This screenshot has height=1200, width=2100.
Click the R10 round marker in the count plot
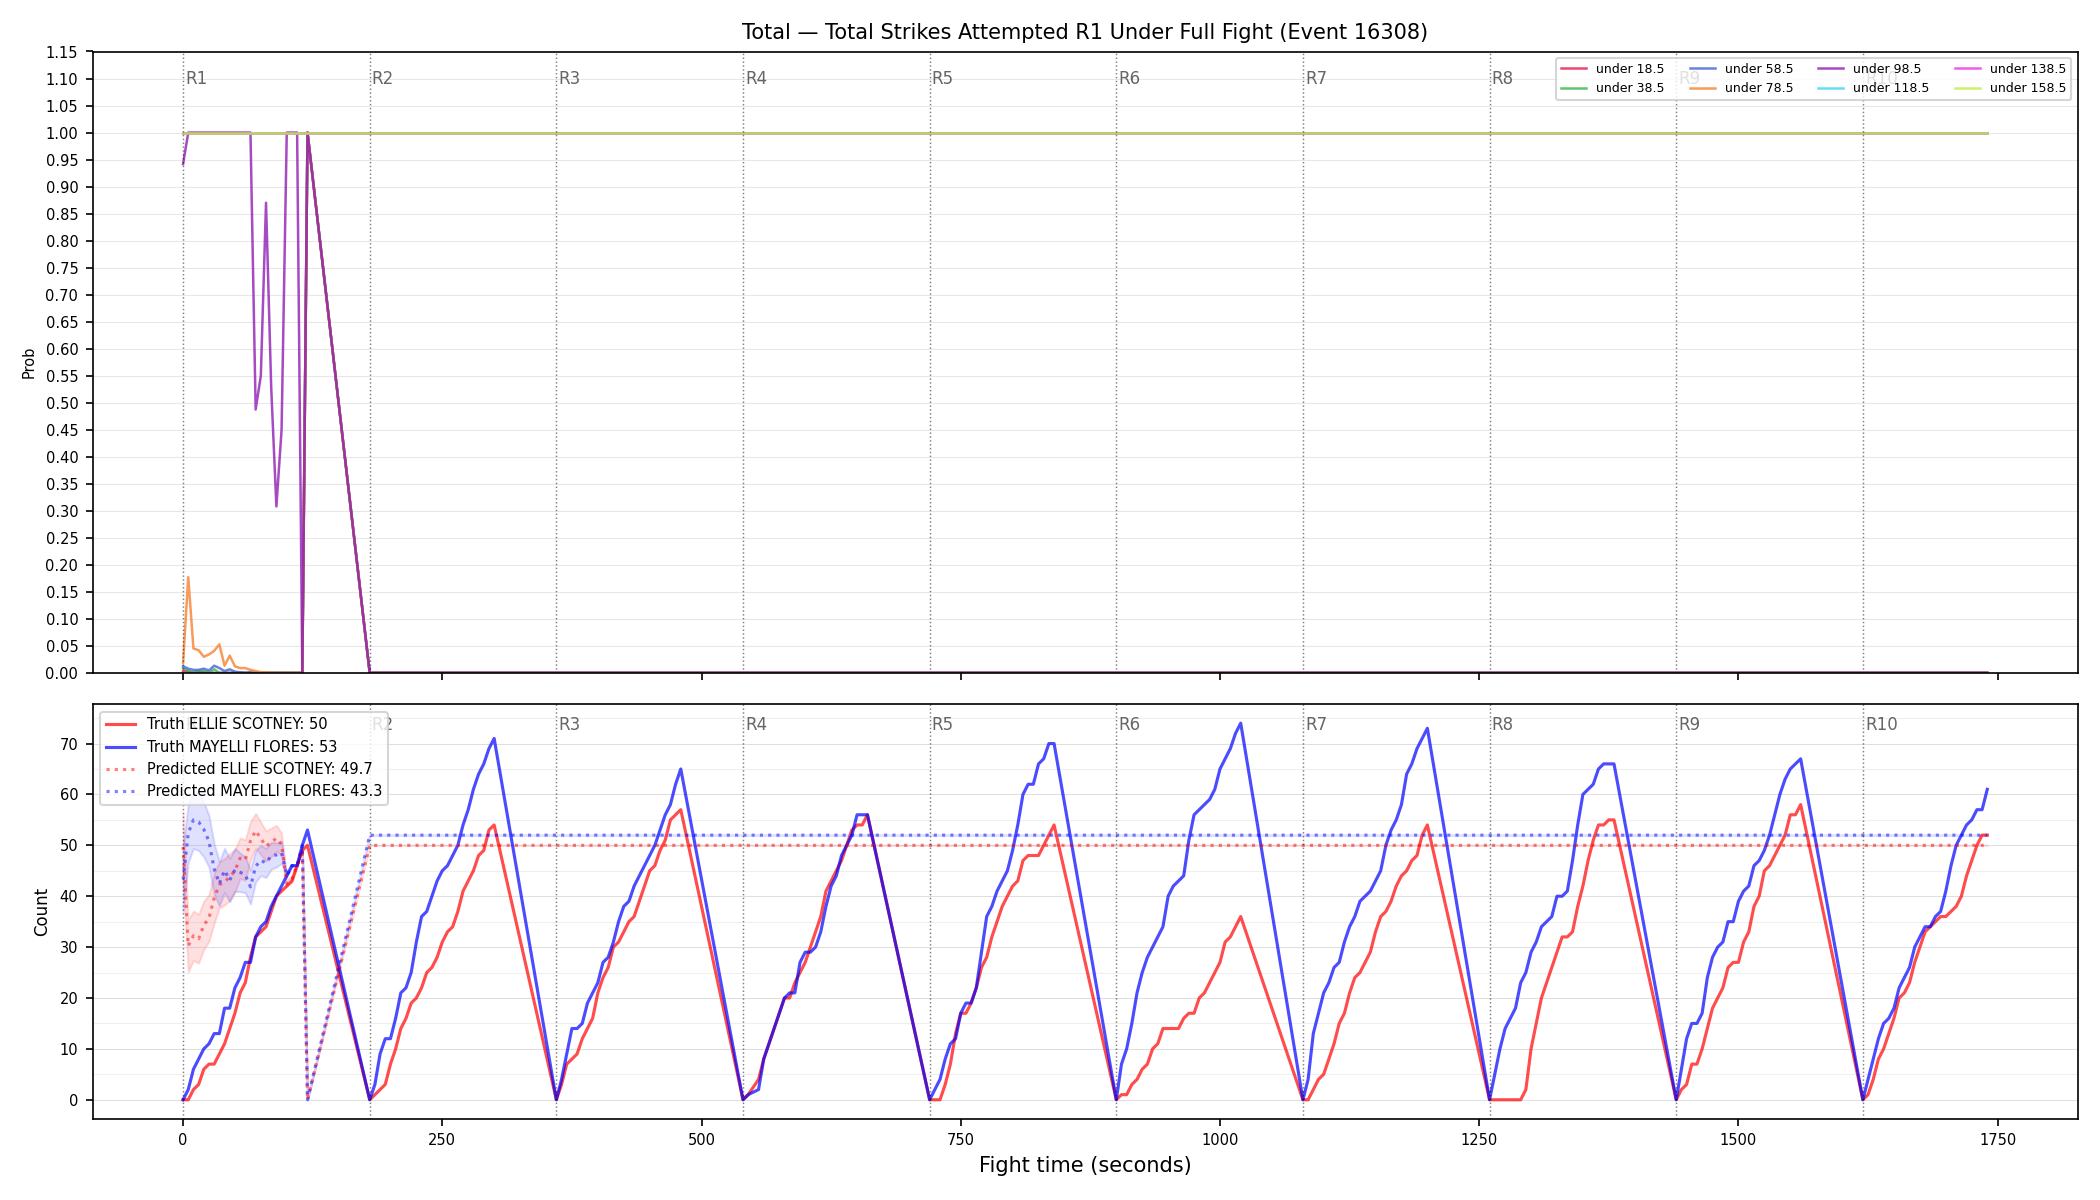[1881, 724]
